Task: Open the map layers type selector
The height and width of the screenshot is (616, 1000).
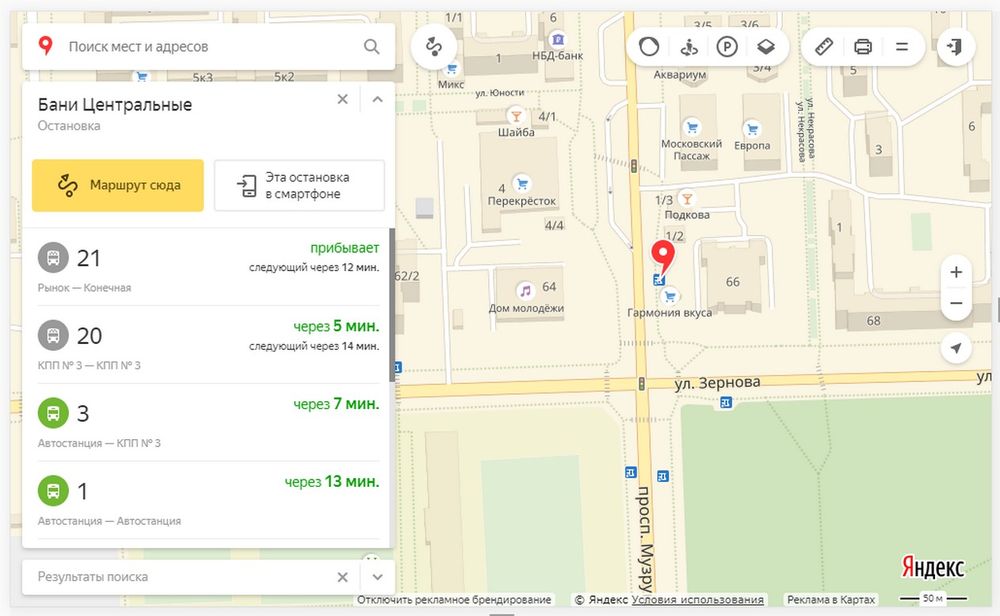Action: 765,46
